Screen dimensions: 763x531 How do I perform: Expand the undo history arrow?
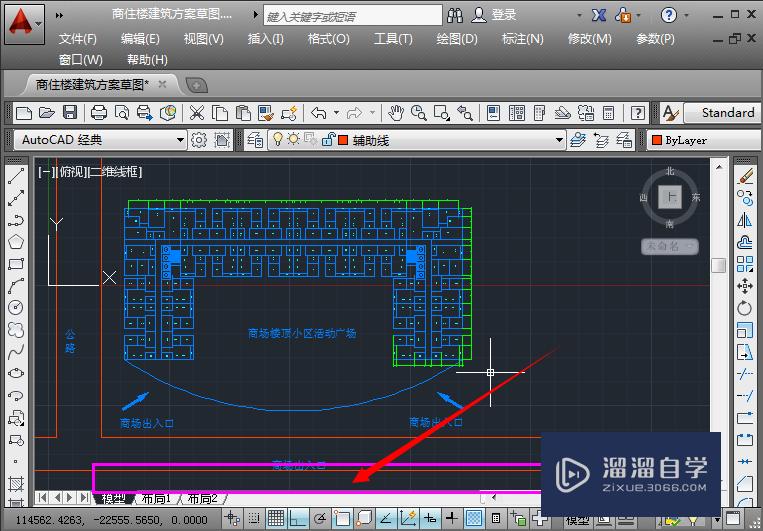(x=336, y=113)
